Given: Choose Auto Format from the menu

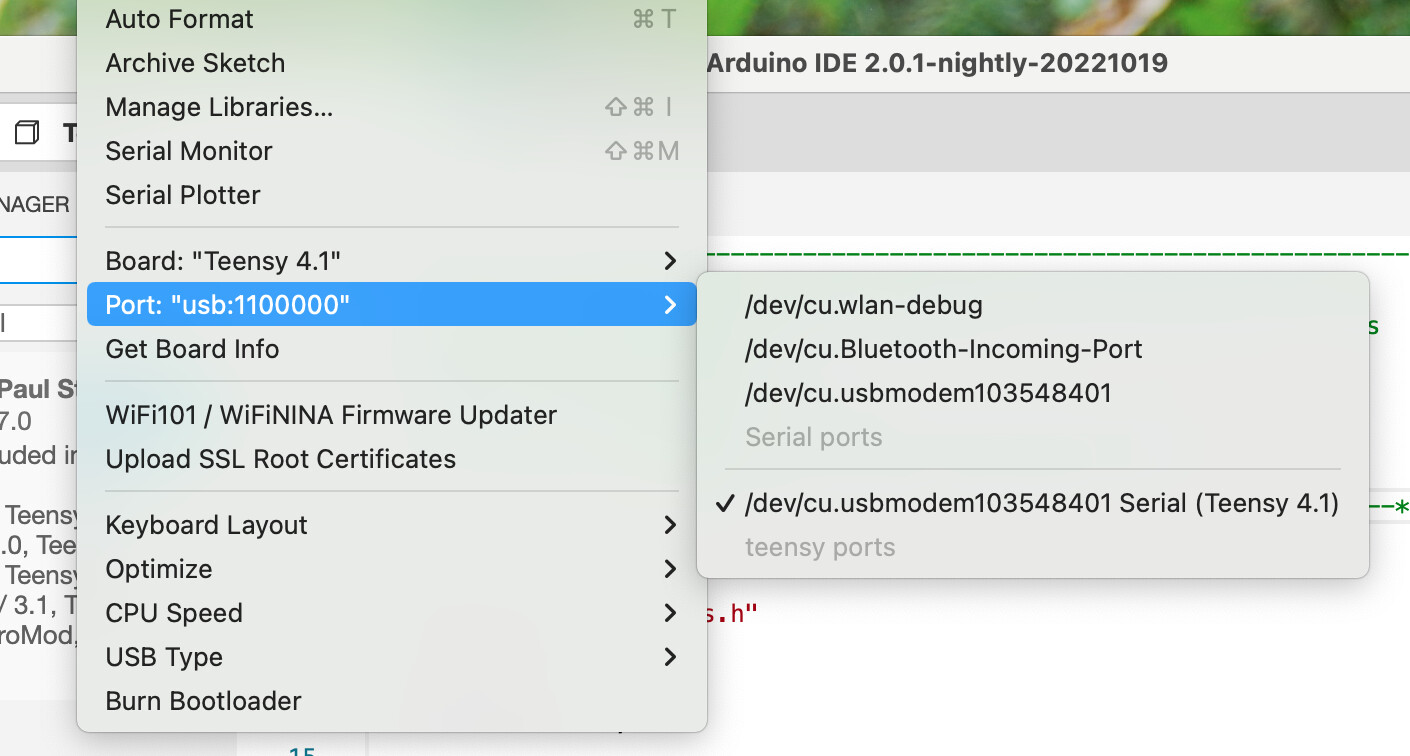Looking at the screenshot, I should pyautogui.click(x=180, y=19).
